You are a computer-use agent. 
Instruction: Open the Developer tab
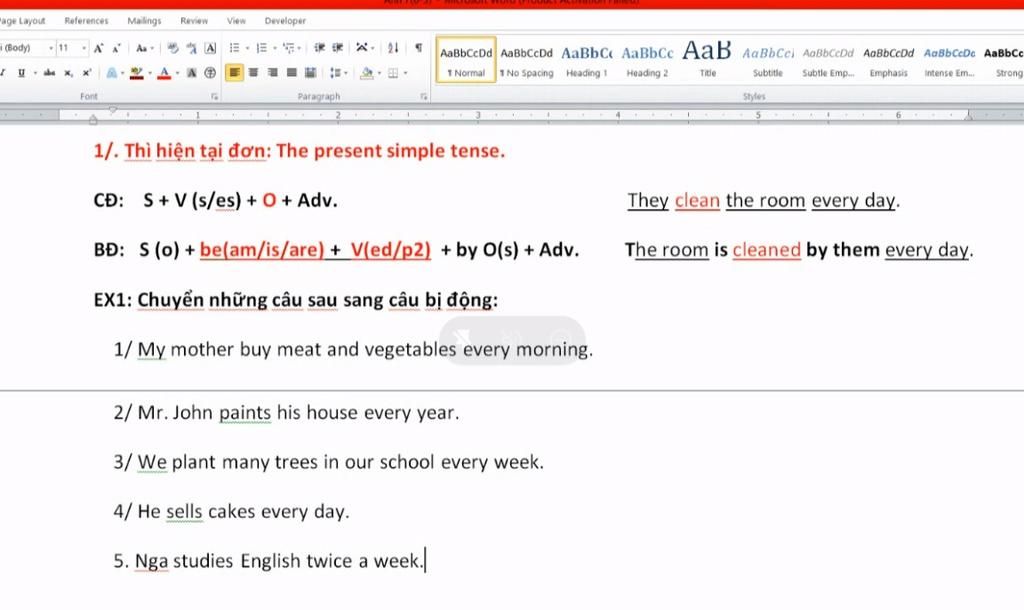click(285, 21)
